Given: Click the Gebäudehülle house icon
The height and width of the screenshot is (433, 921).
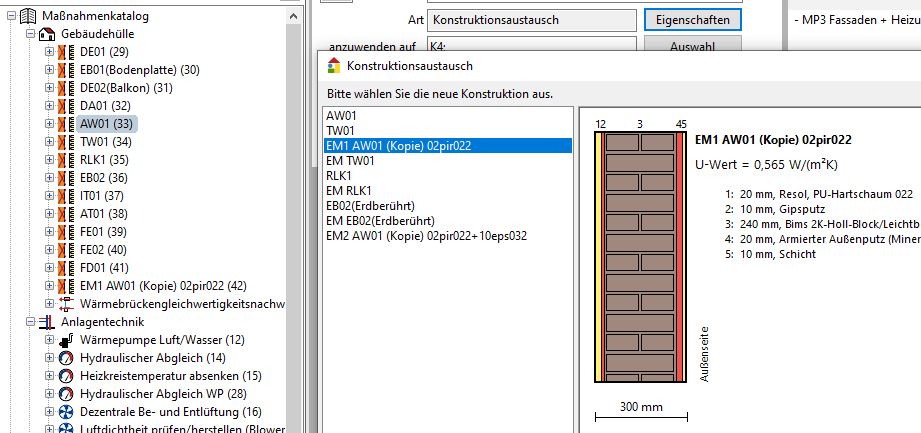Looking at the screenshot, I should click(x=46, y=34).
